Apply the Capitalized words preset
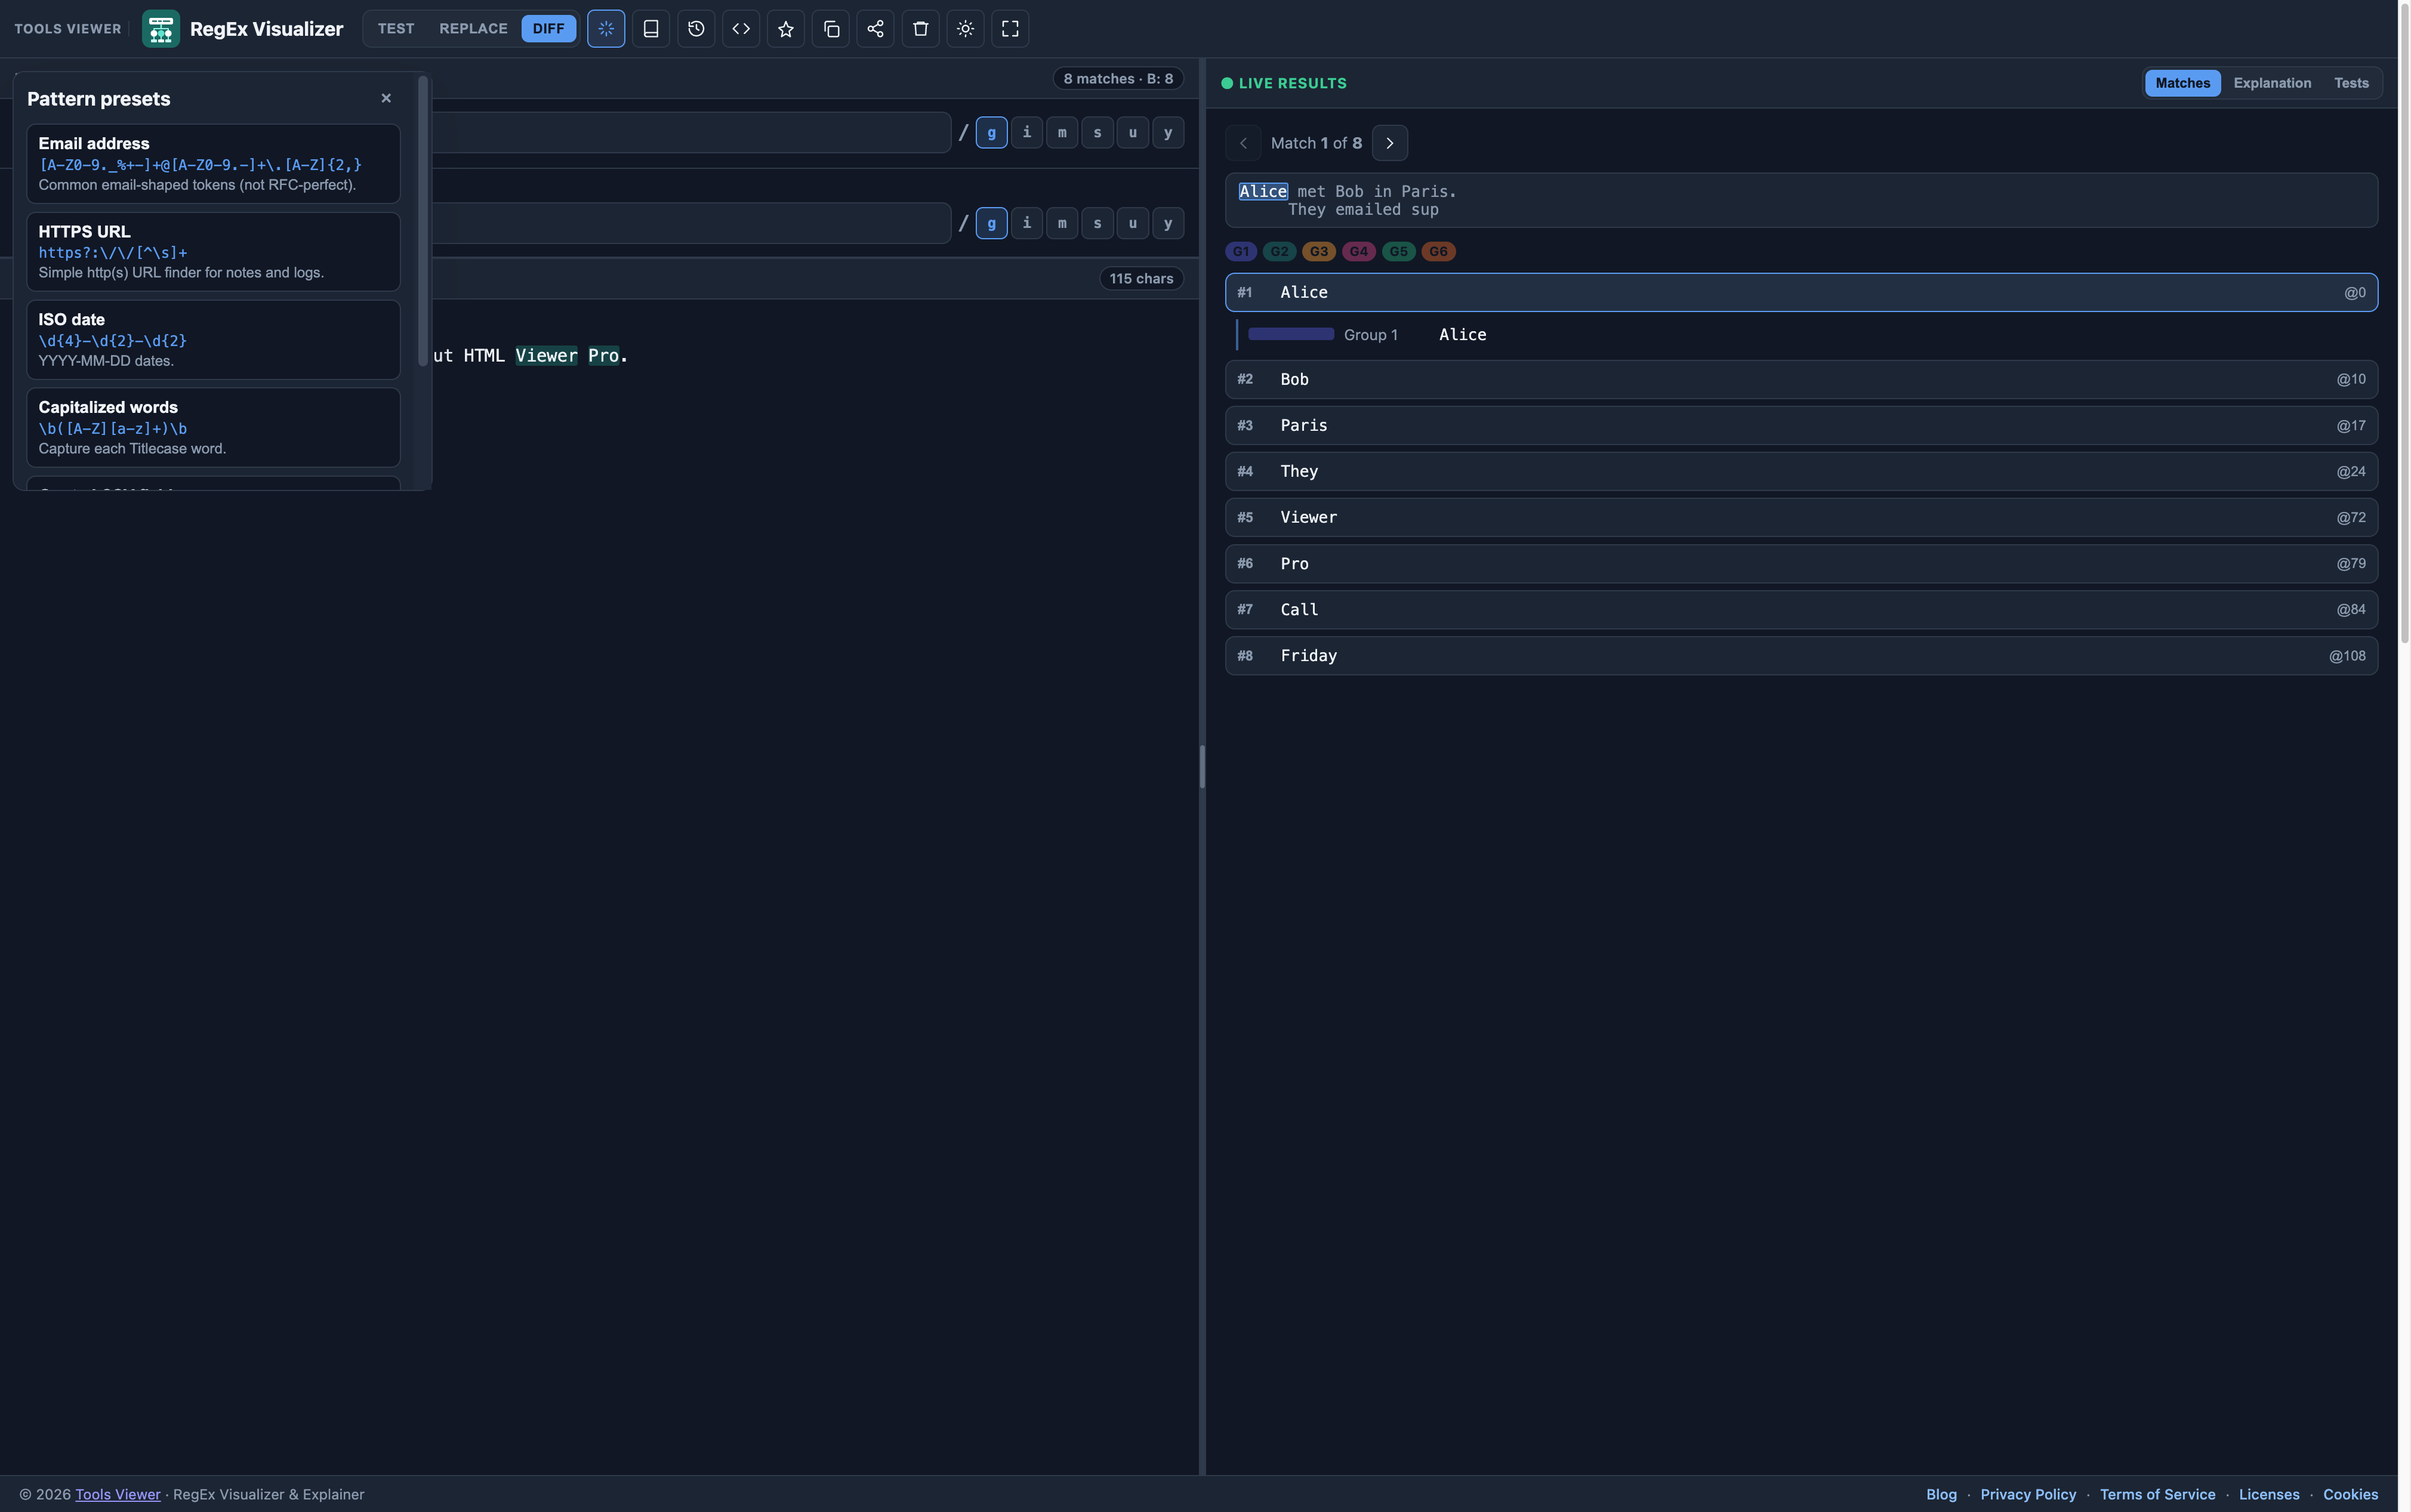This screenshot has height=1512, width=2411. [x=213, y=428]
